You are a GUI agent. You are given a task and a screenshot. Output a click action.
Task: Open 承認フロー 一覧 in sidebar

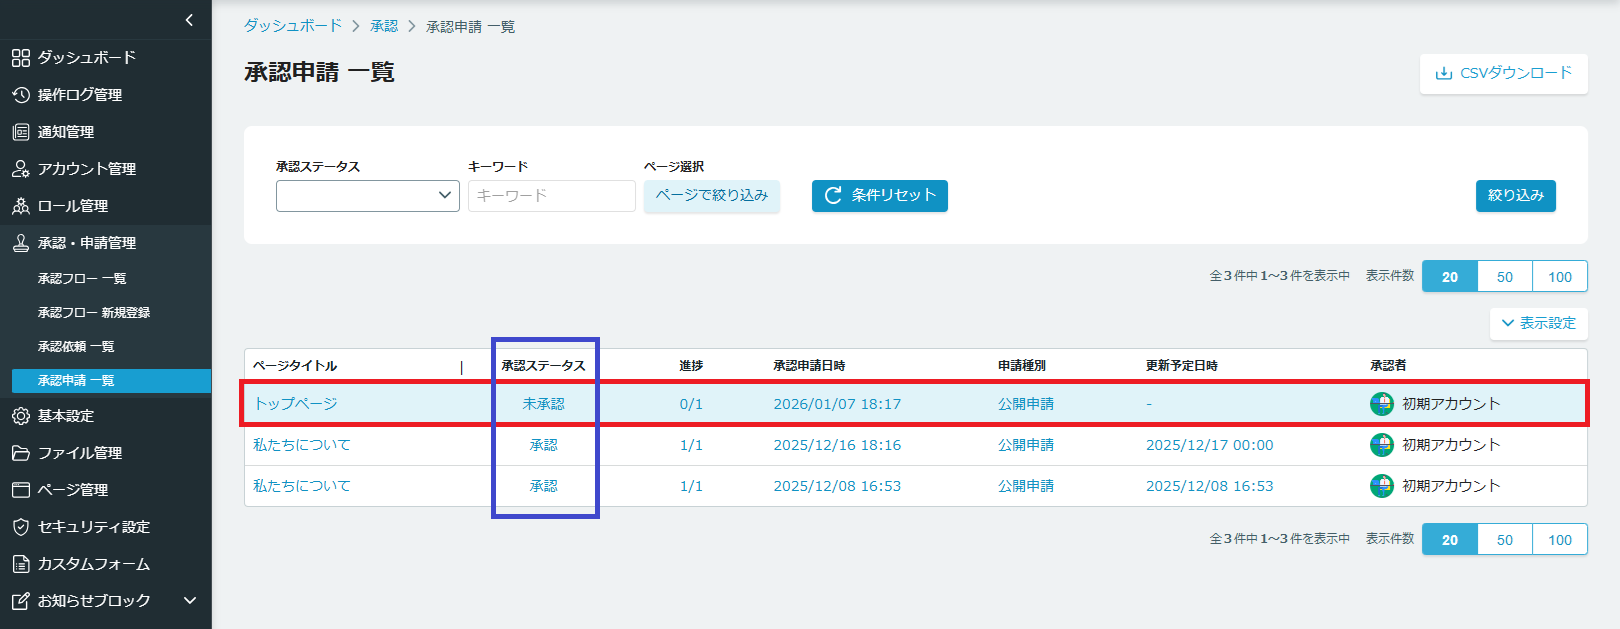[82, 279]
